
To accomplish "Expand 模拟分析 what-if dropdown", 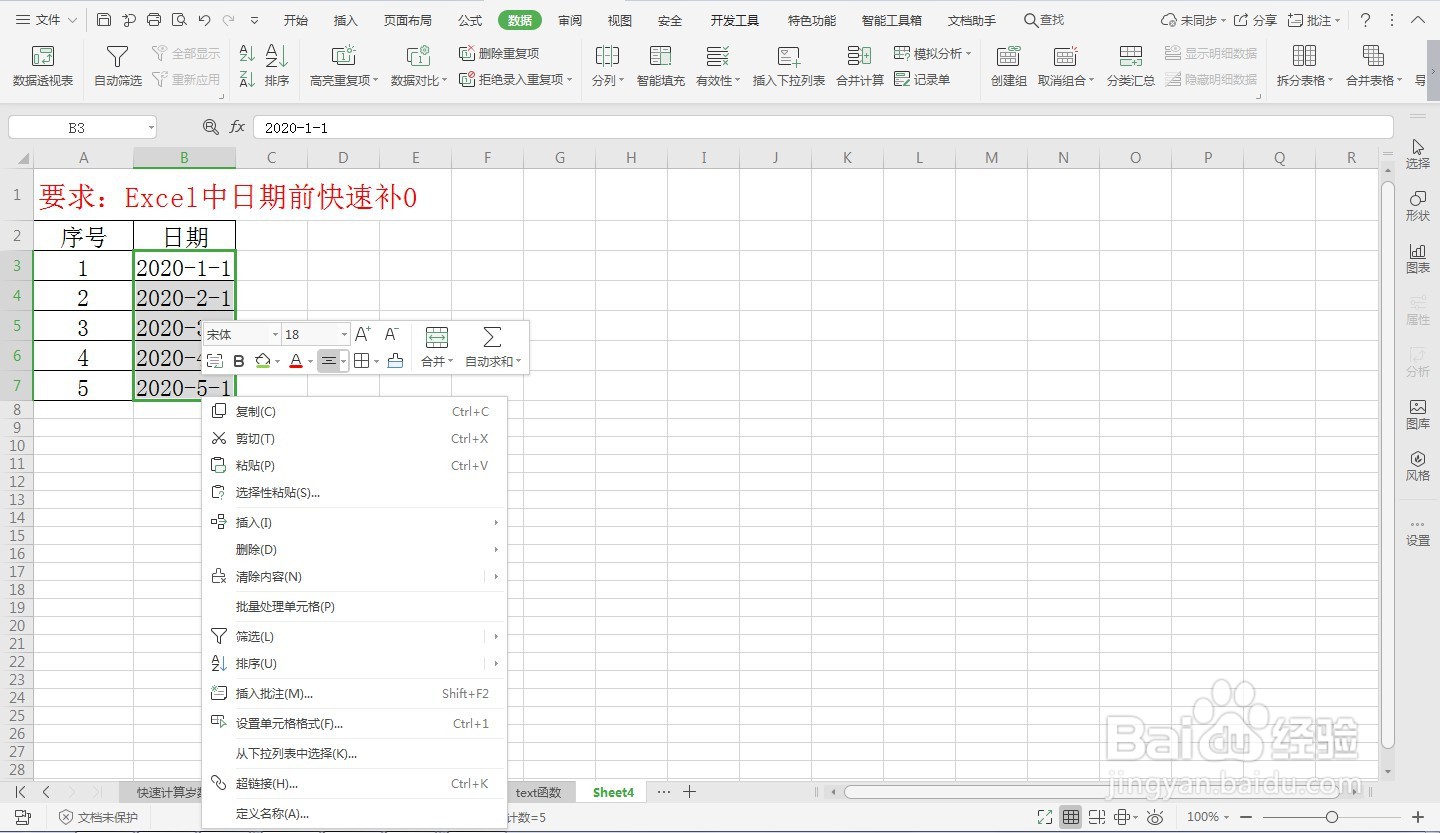I will tap(968, 54).
